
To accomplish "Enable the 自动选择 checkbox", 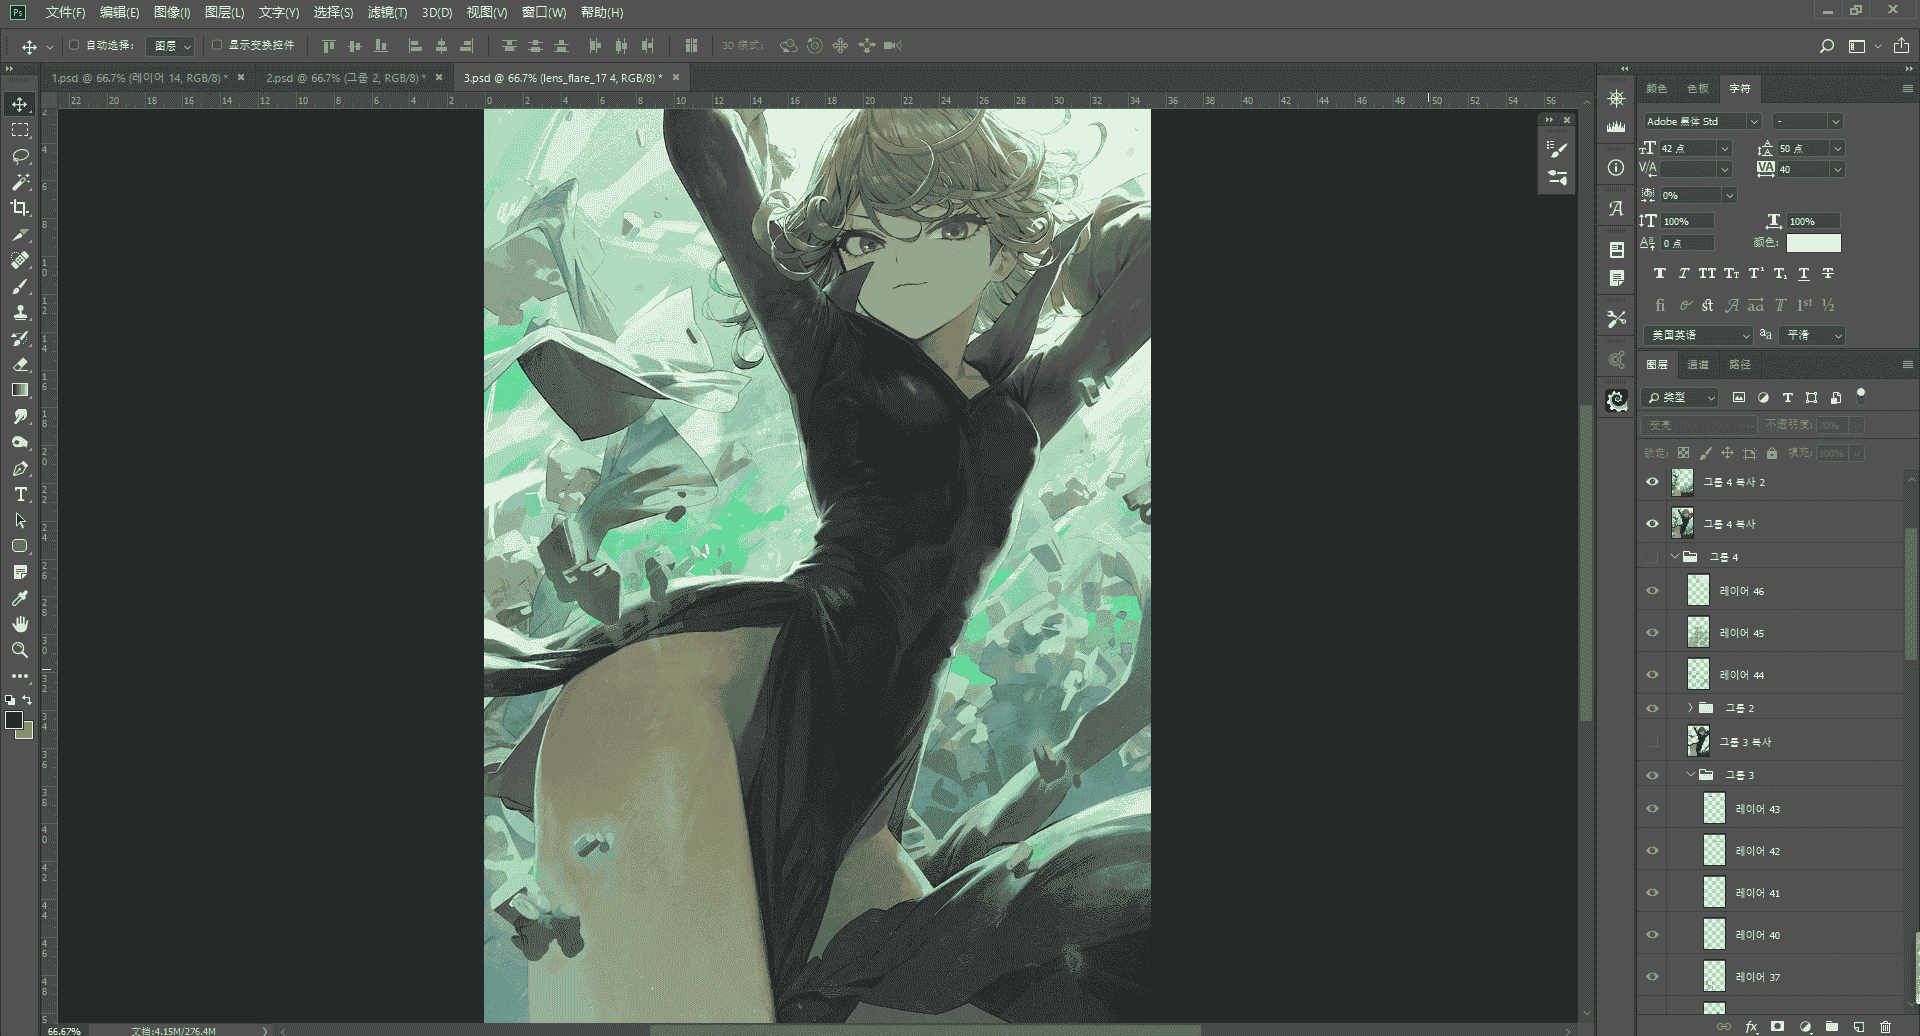I will tap(74, 45).
